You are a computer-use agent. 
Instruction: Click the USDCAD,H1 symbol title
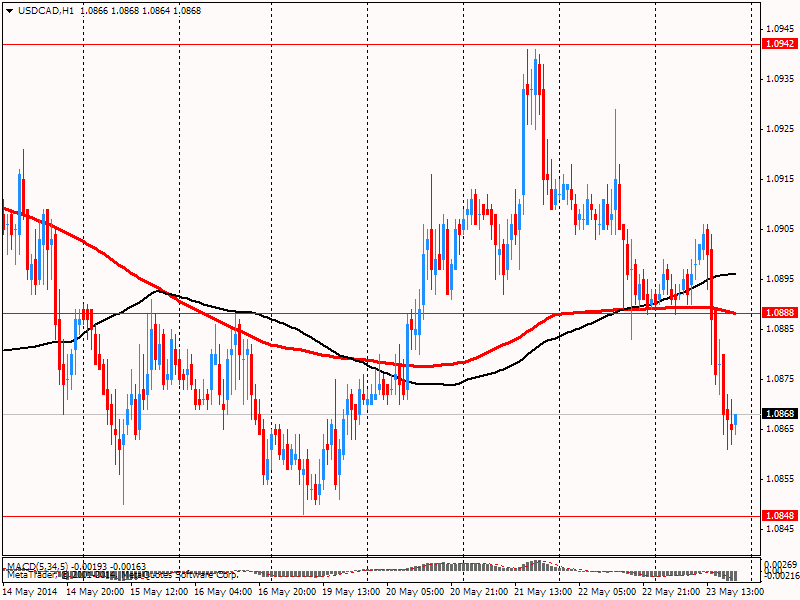tap(46, 9)
